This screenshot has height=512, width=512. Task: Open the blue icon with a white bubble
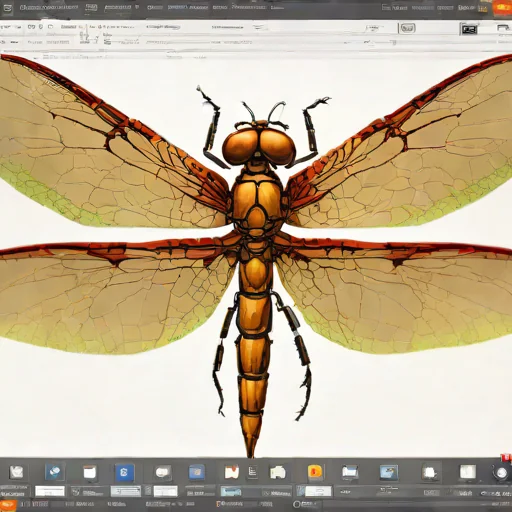pyautogui.click(x=55, y=472)
